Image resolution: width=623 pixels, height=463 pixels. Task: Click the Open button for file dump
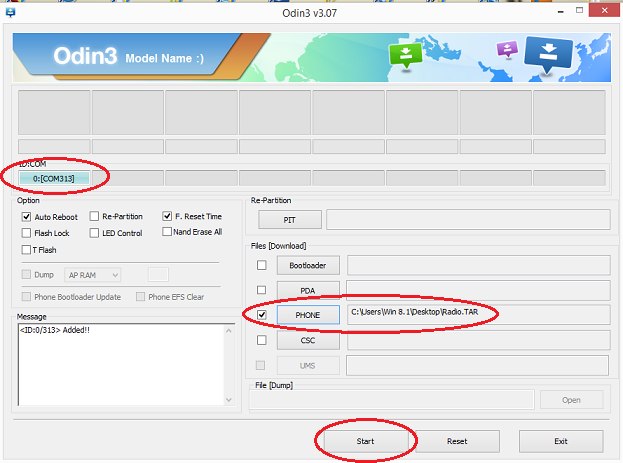(x=571, y=400)
